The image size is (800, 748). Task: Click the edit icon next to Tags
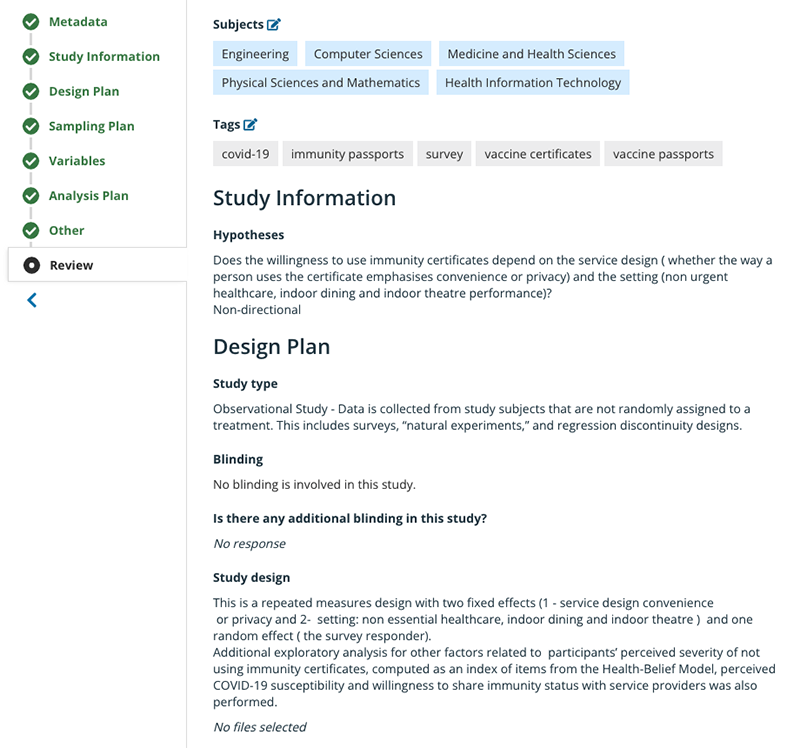[251, 124]
